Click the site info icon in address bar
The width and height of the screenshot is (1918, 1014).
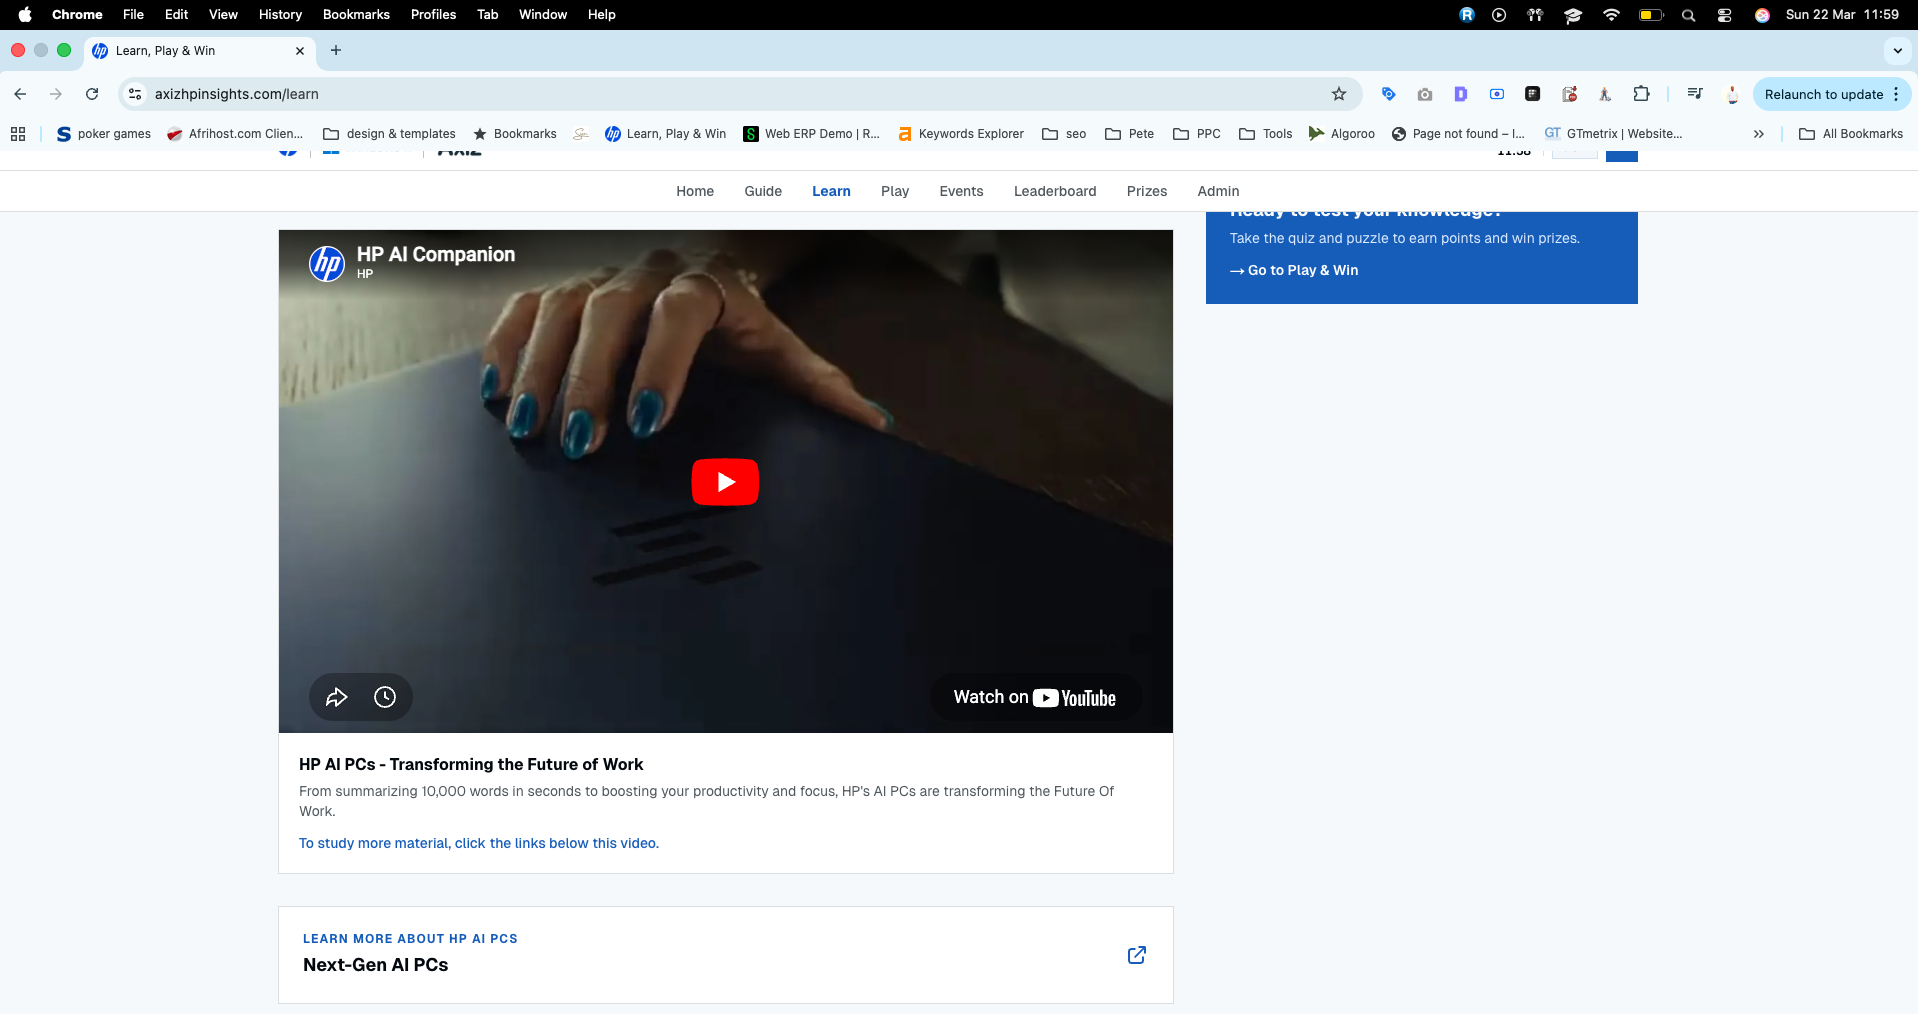click(x=135, y=94)
